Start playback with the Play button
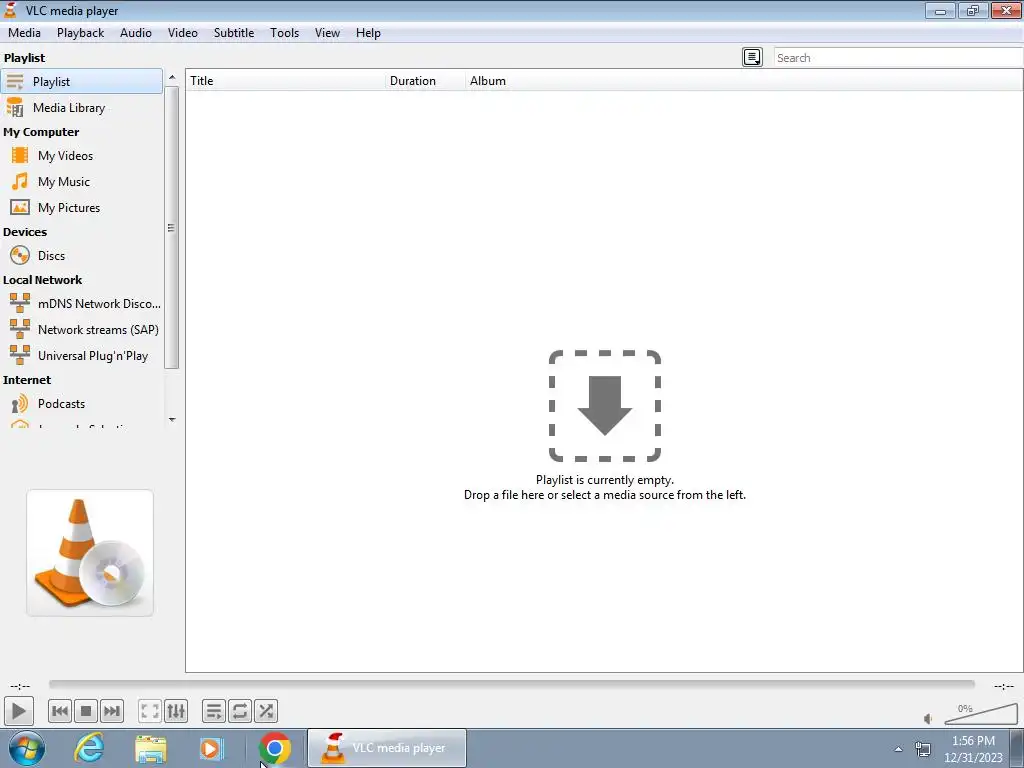The image size is (1024, 768). 18,711
